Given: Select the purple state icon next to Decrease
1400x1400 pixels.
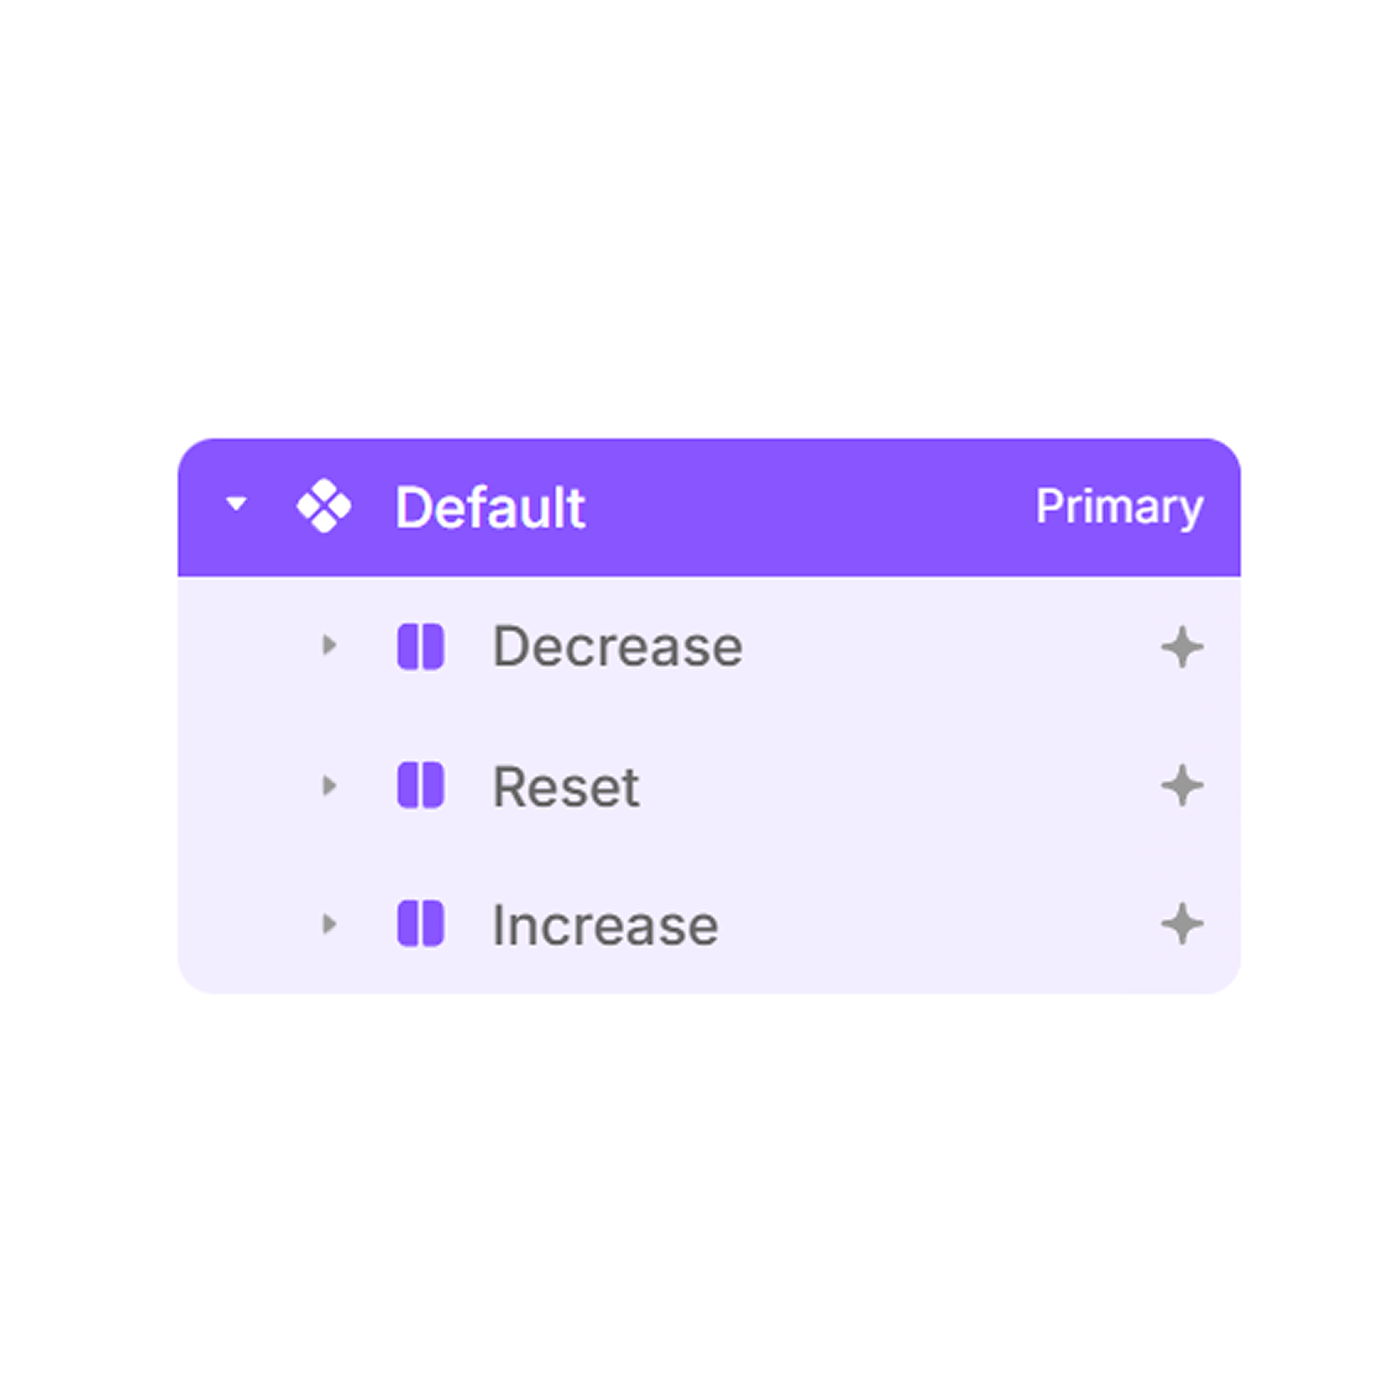Looking at the screenshot, I should [x=422, y=646].
